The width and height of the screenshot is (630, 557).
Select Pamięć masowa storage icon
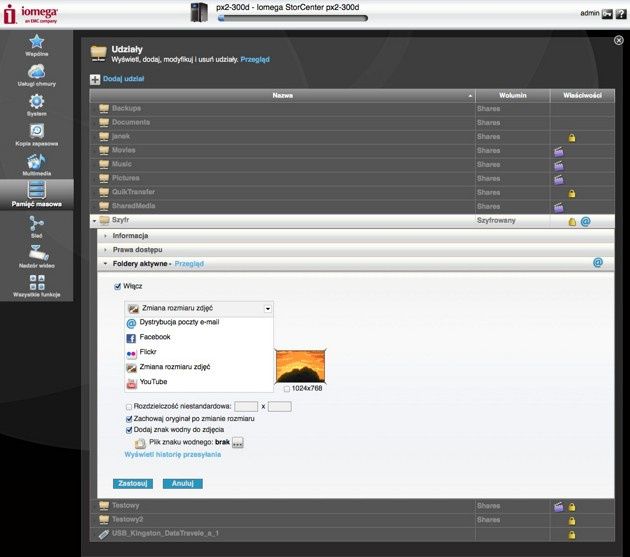point(37,190)
